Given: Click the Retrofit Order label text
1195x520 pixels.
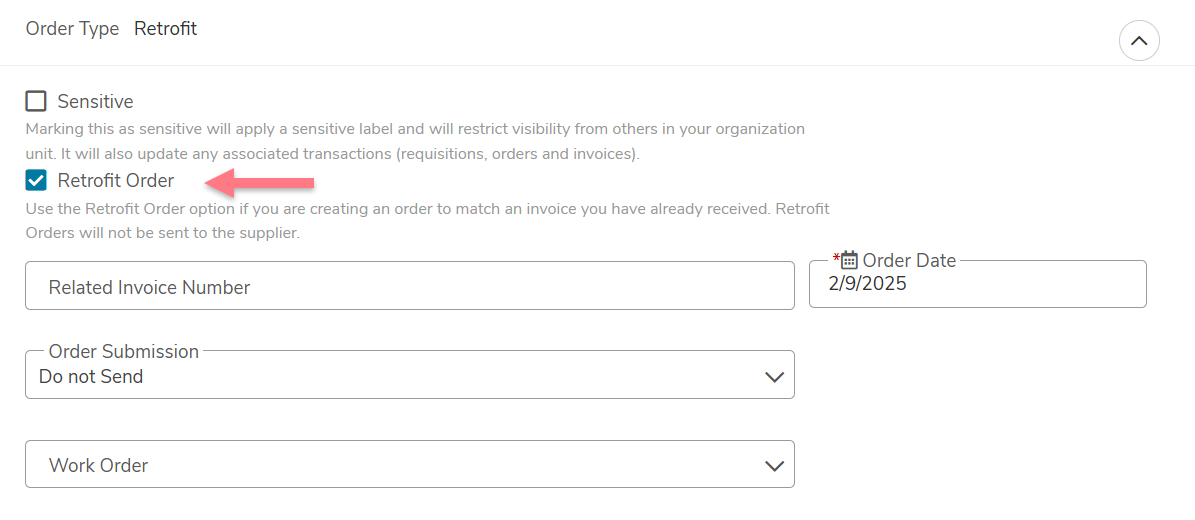Looking at the screenshot, I should click(116, 181).
